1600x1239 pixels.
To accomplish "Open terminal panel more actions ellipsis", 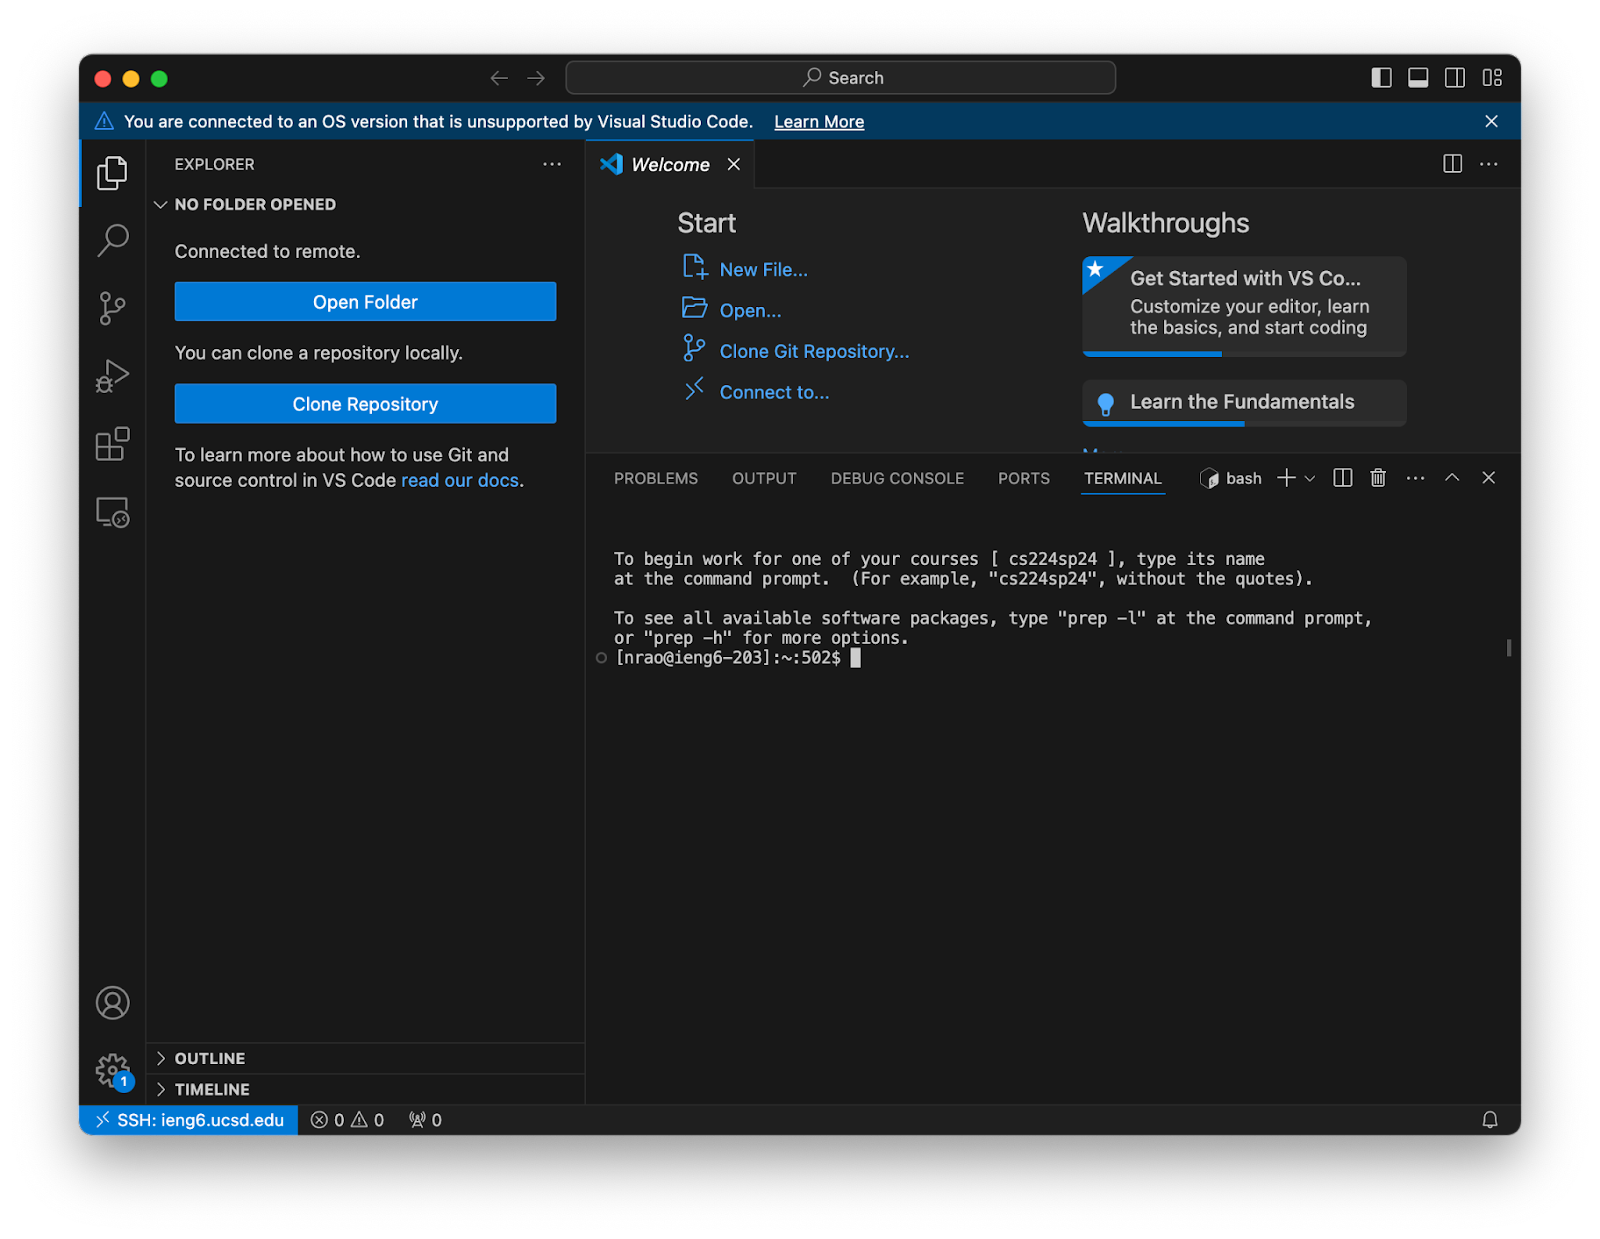I will pyautogui.click(x=1415, y=478).
